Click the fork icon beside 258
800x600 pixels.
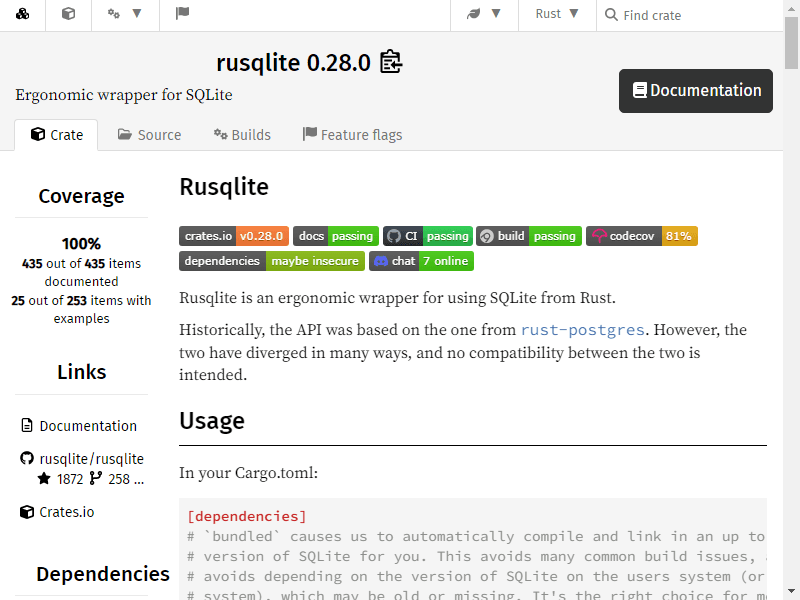click(95, 479)
